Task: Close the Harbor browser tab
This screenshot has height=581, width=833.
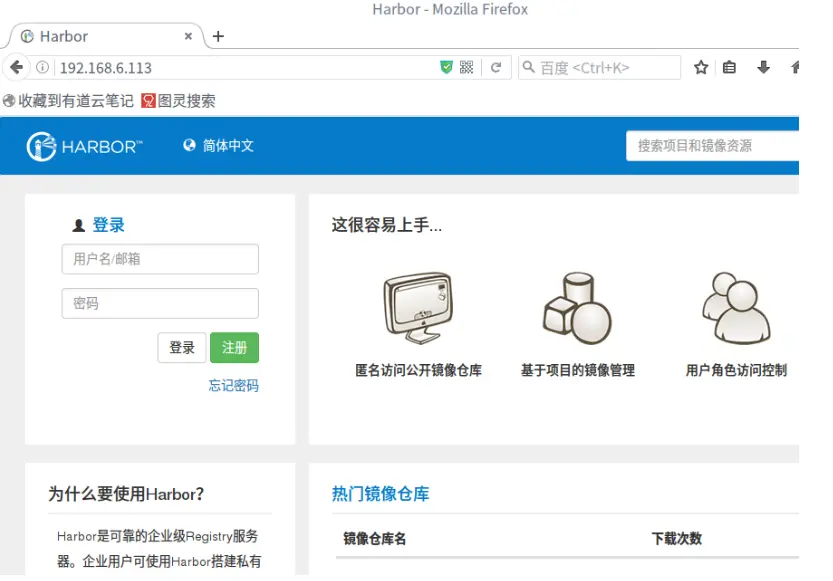Action: click(188, 36)
